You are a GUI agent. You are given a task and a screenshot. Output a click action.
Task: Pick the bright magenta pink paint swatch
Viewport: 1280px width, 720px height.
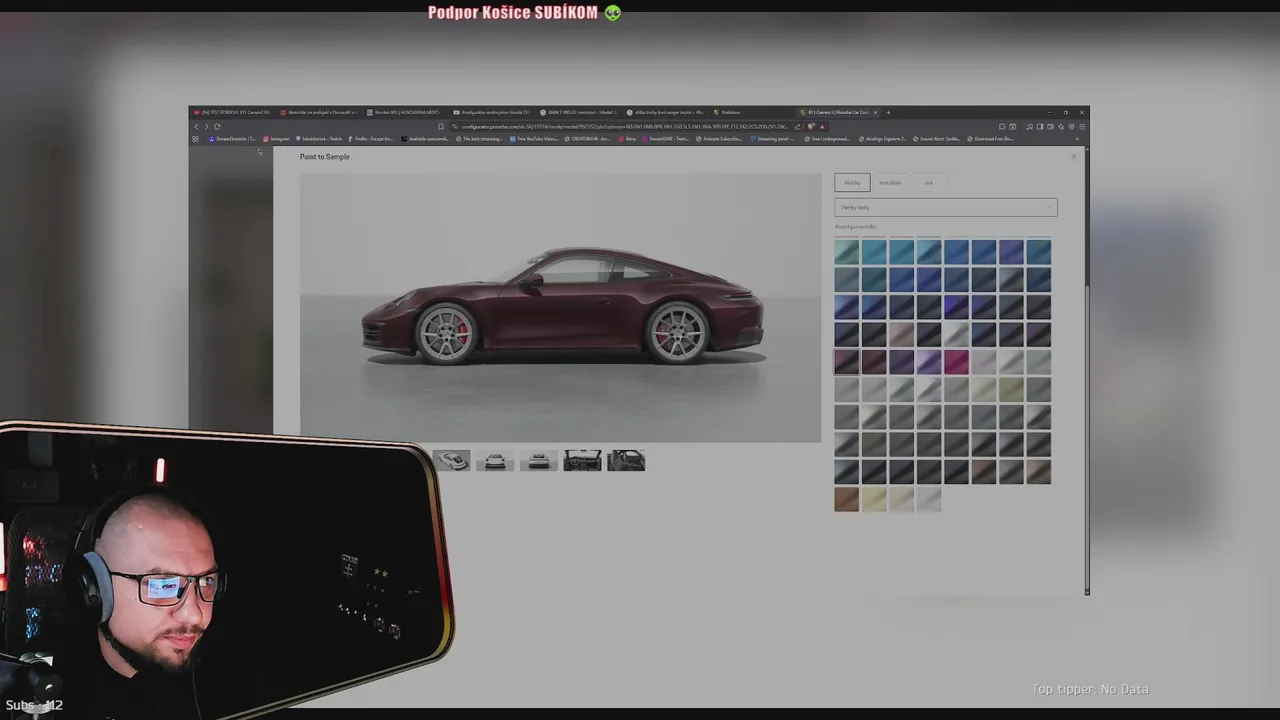point(956,361)
